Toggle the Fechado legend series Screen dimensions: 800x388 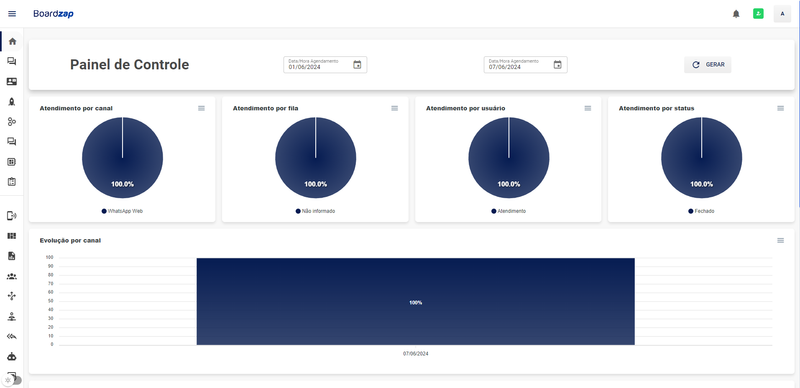click(x=702, y=211)
